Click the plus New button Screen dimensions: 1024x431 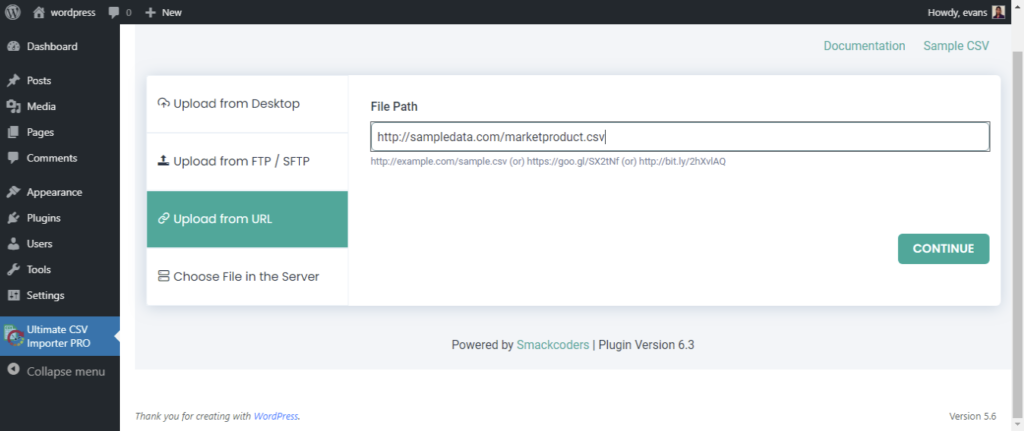tap(163, 12)
